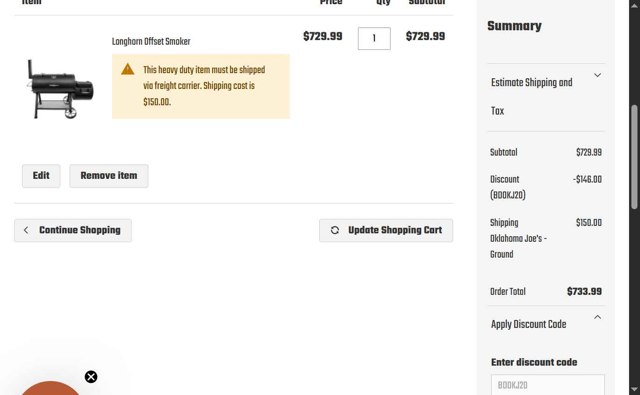Click the Discount -$146.00 amount
The width and height of the screenshot is (640, 395).
587,180
